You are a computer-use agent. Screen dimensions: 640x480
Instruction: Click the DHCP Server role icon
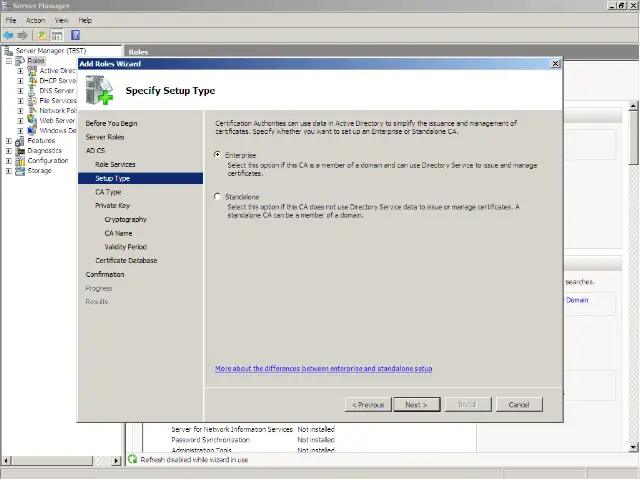pyautogui.click(x=32, y=80)
